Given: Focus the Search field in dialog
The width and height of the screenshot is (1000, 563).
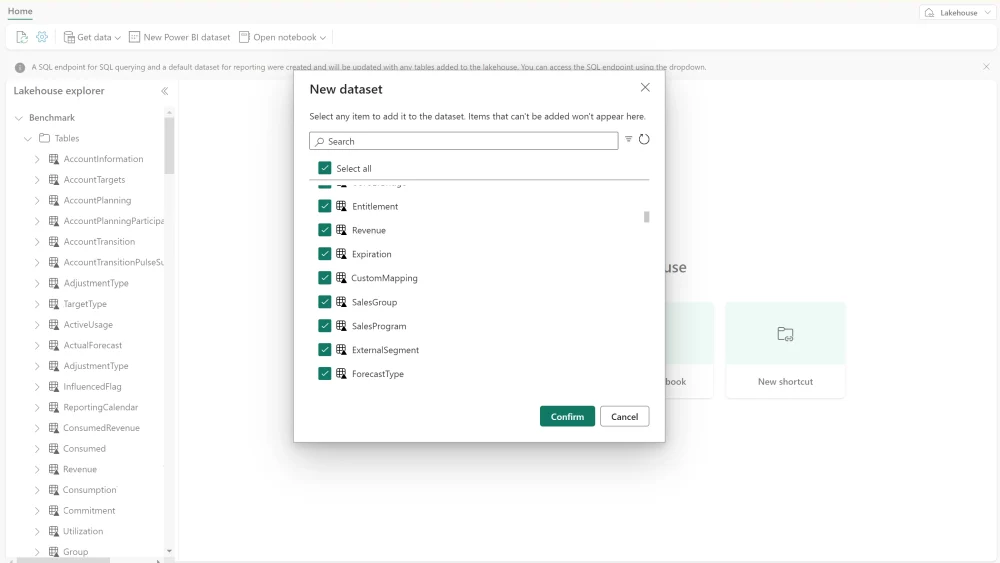Looking at the screenshot, I should click(x=464, y=141).
